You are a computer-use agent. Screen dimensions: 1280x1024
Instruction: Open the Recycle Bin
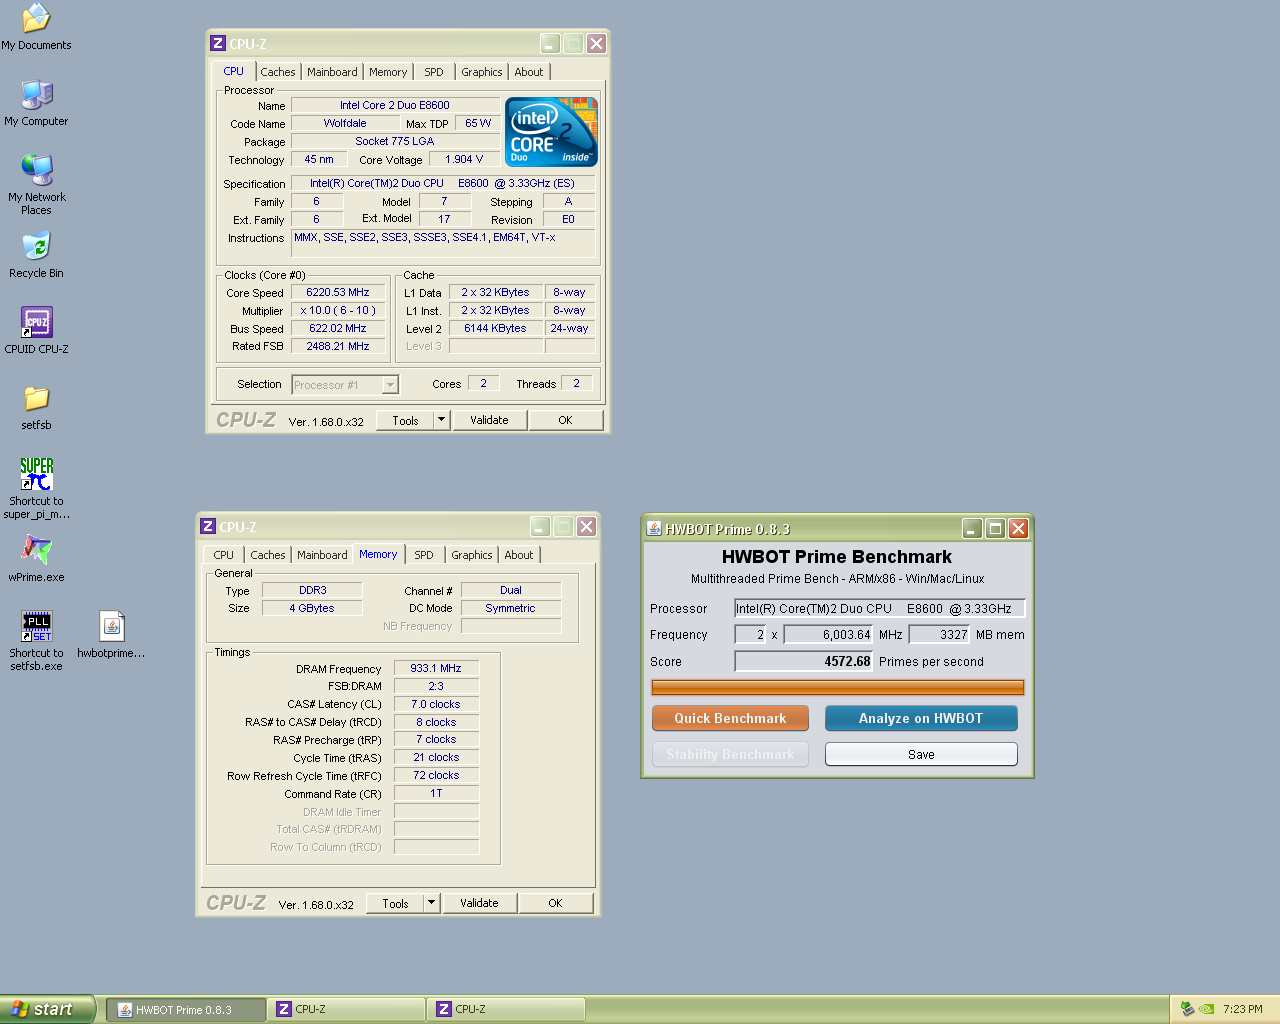pos(36,247)
